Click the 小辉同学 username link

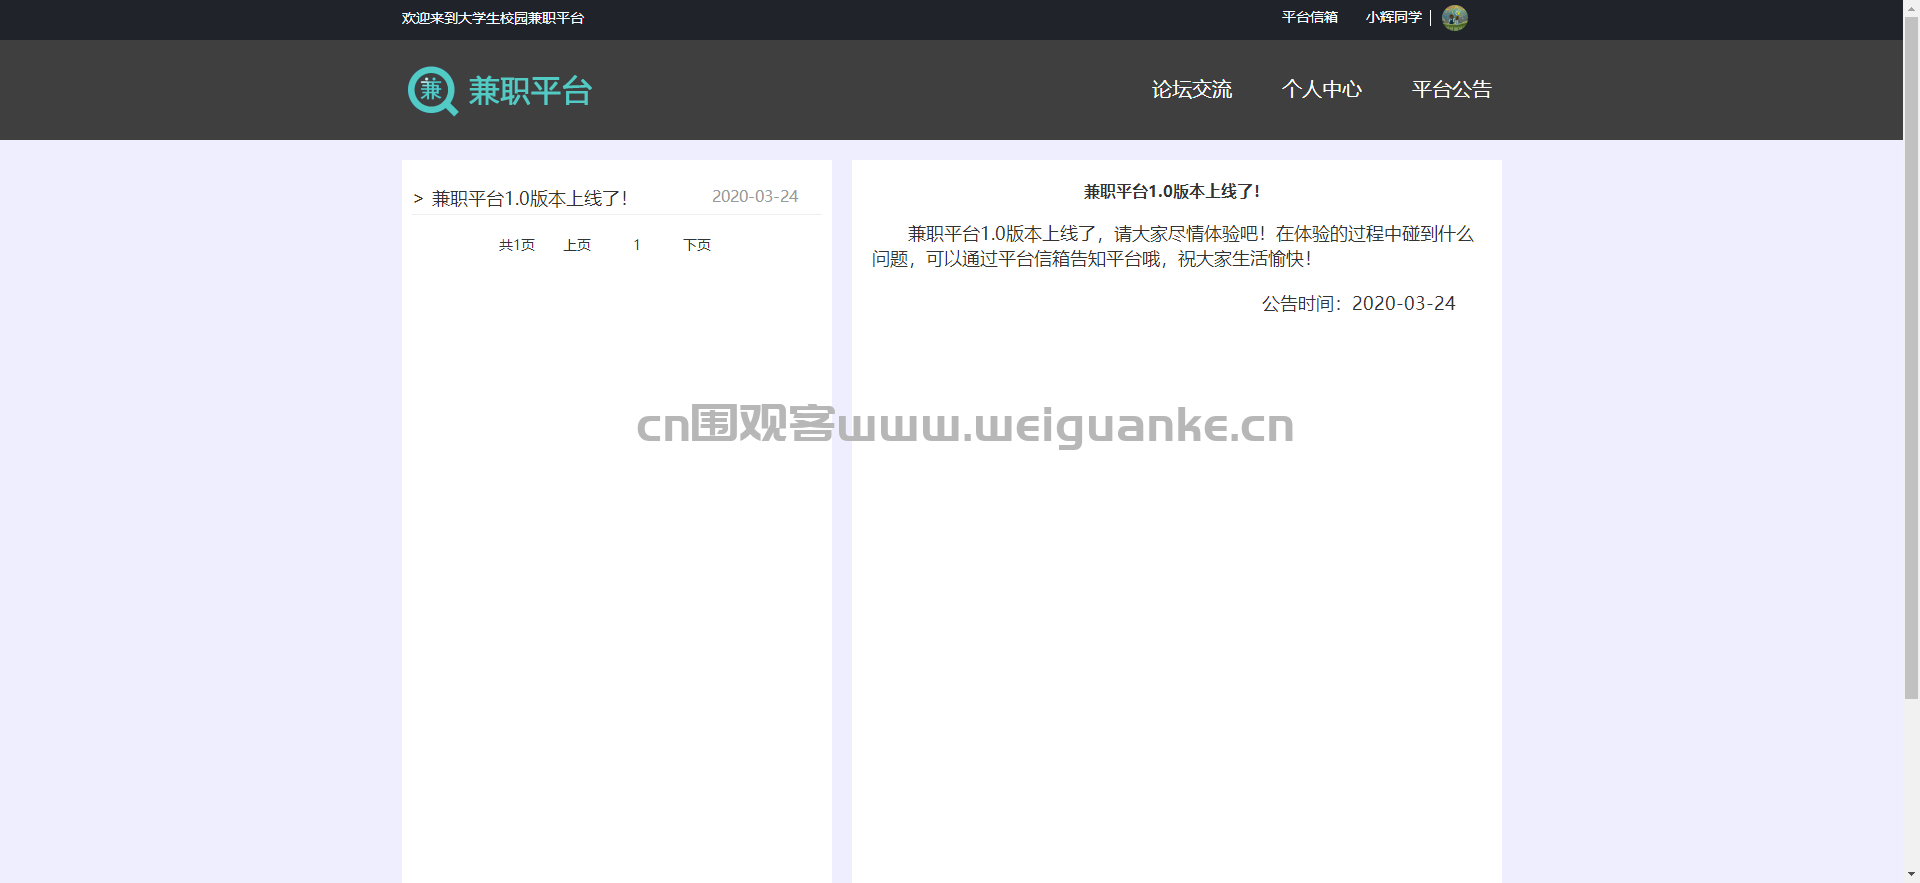[1393, 18]
